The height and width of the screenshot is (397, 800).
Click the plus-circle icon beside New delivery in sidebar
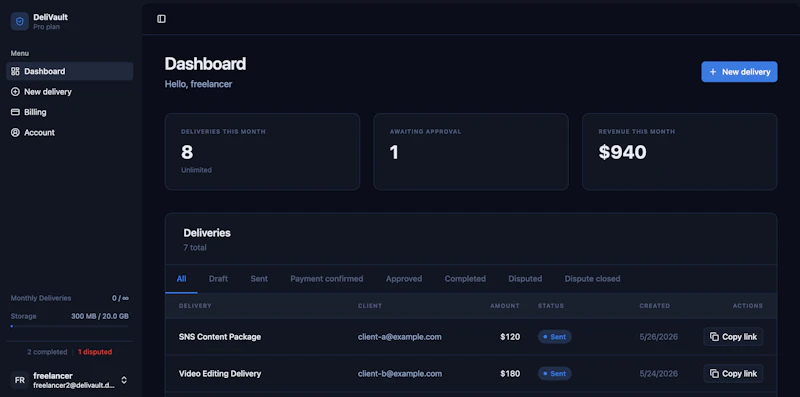click(15, 92)
